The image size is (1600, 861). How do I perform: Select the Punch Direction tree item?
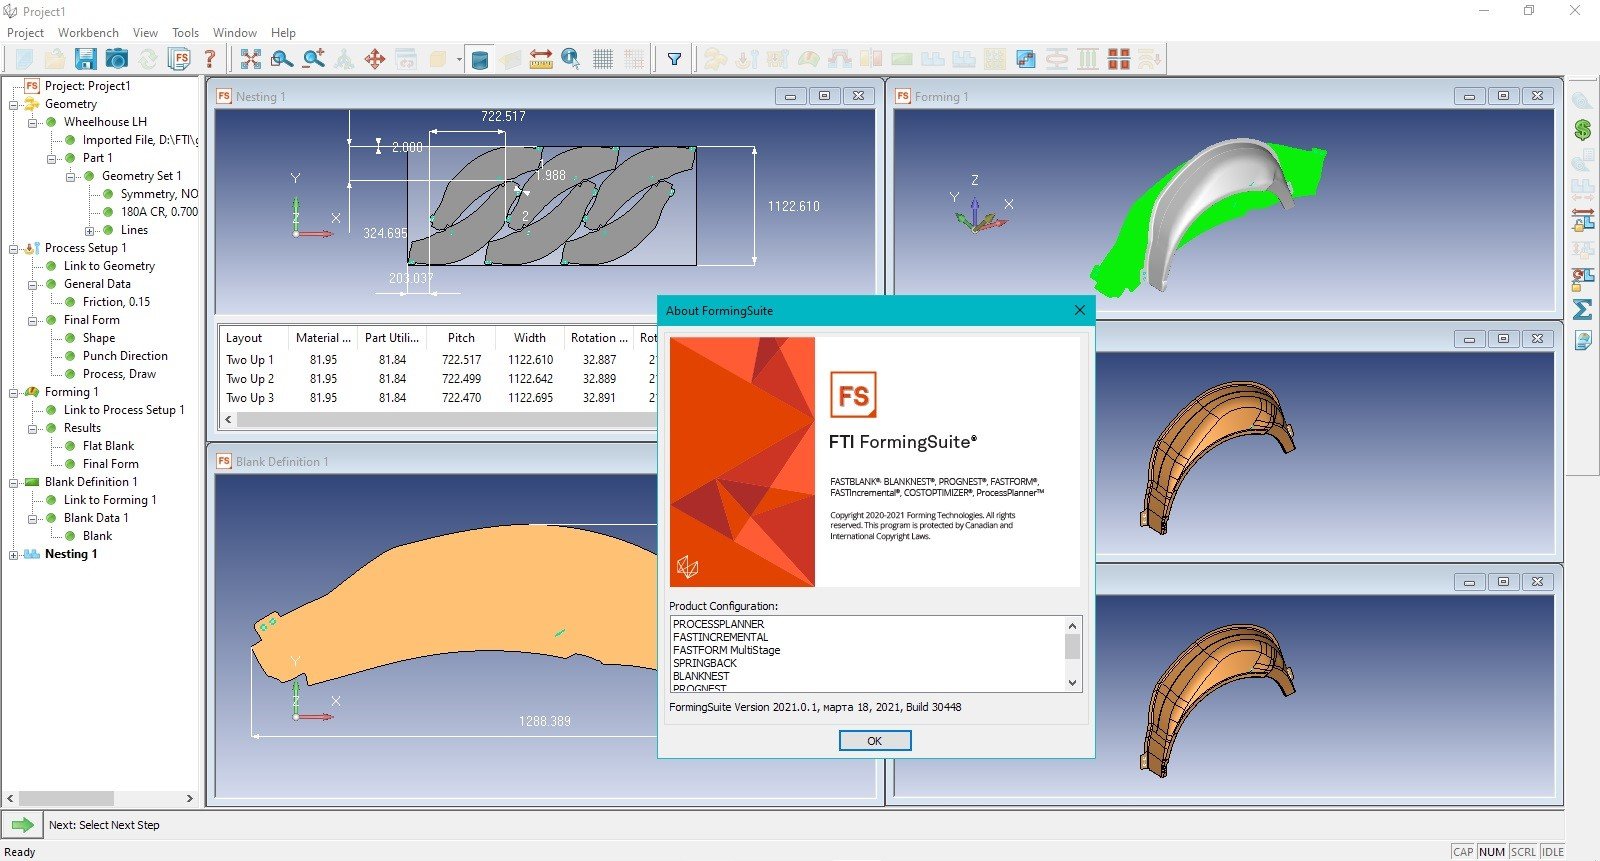(125, 356)
